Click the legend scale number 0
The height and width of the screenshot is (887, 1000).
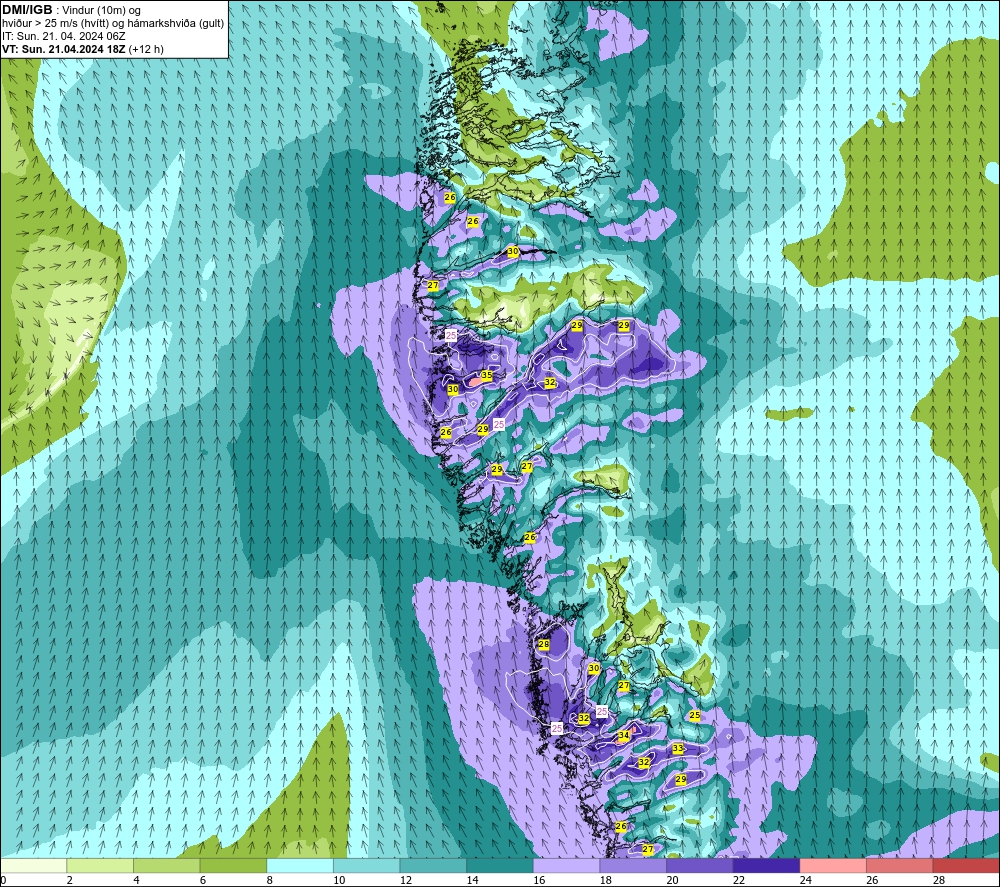point(3,880)
